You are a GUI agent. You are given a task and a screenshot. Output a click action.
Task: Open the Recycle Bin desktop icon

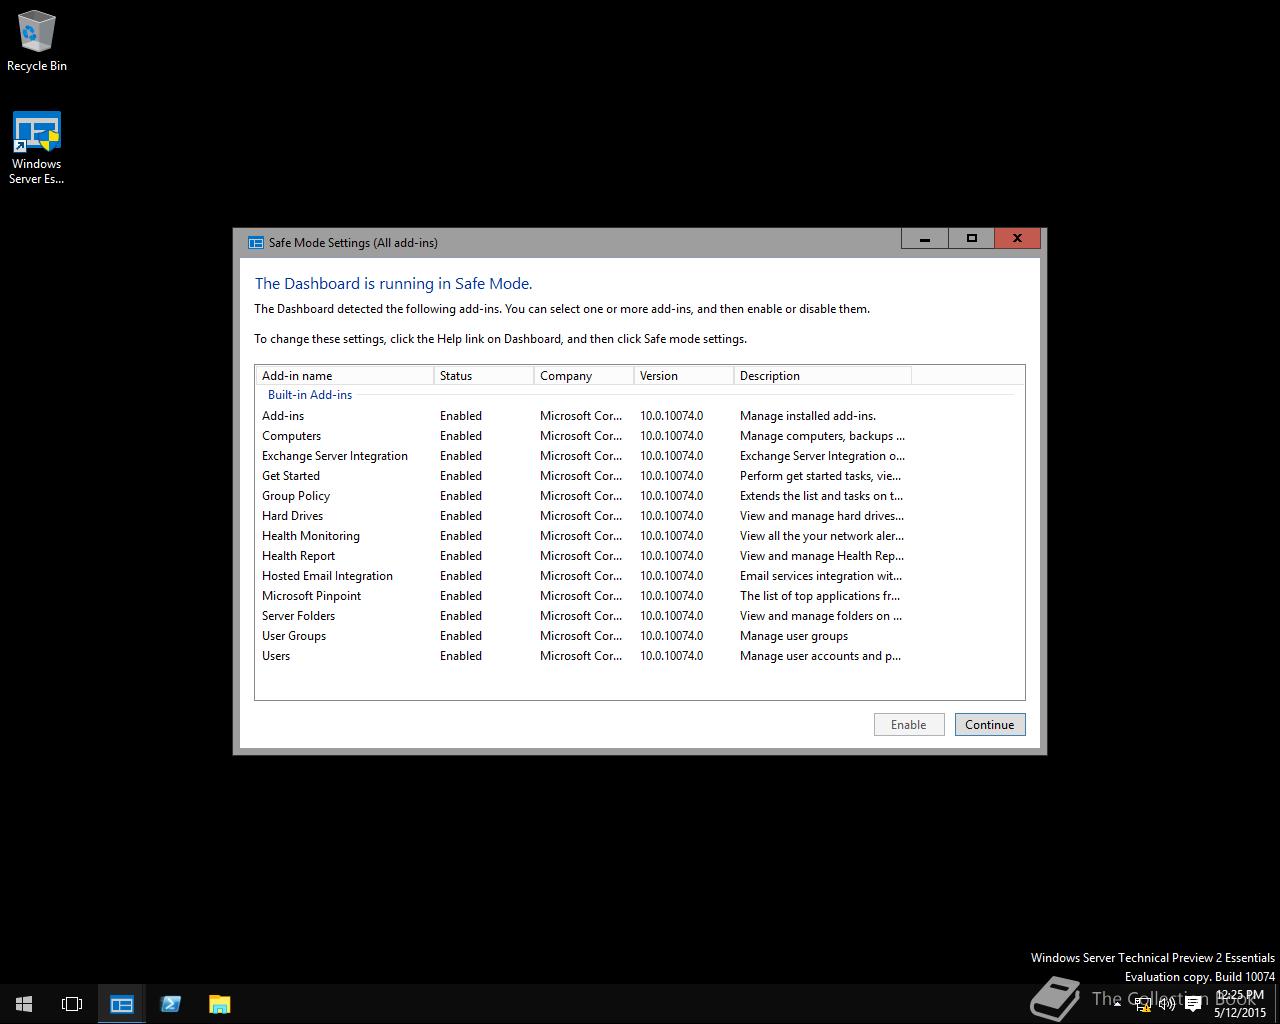click(37, 42)
